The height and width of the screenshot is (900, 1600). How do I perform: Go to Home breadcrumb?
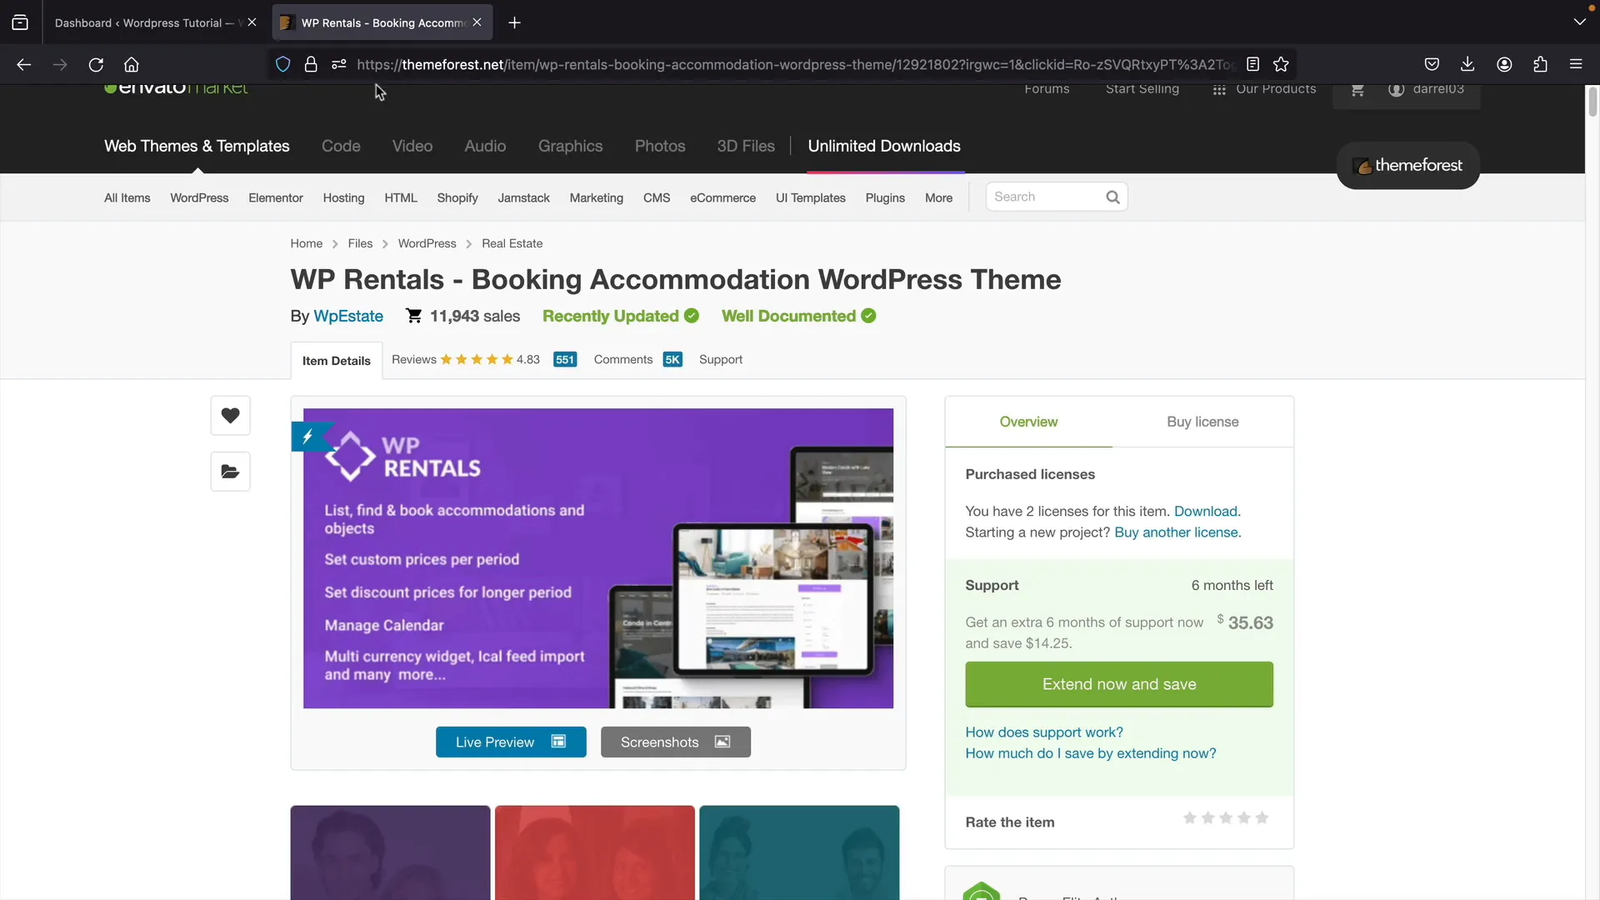pos(306,243)
